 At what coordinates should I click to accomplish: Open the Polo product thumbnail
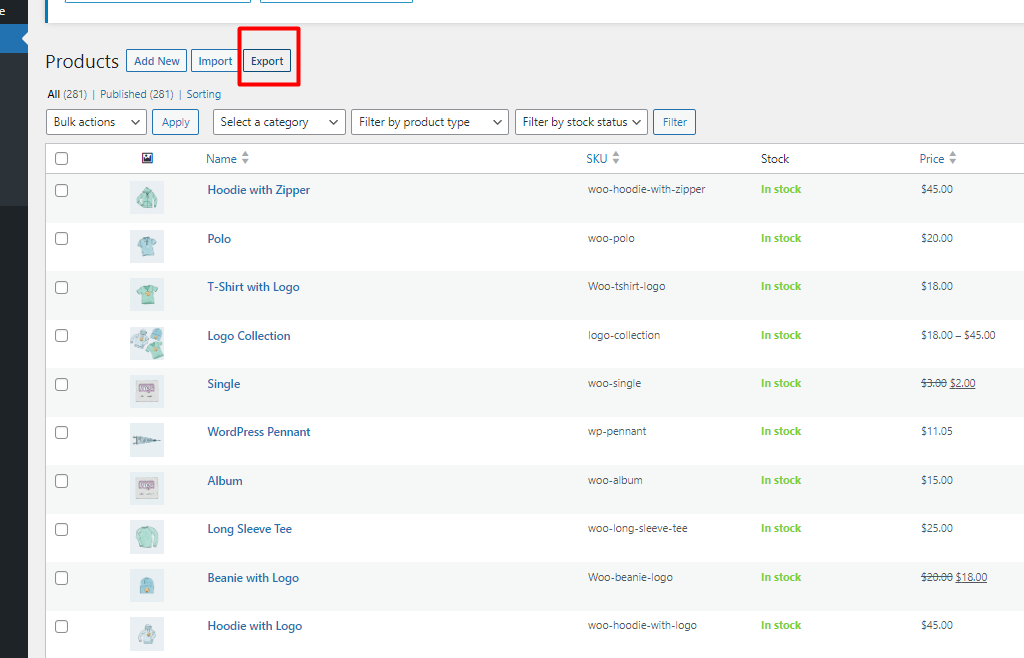(x=147, y=246)
